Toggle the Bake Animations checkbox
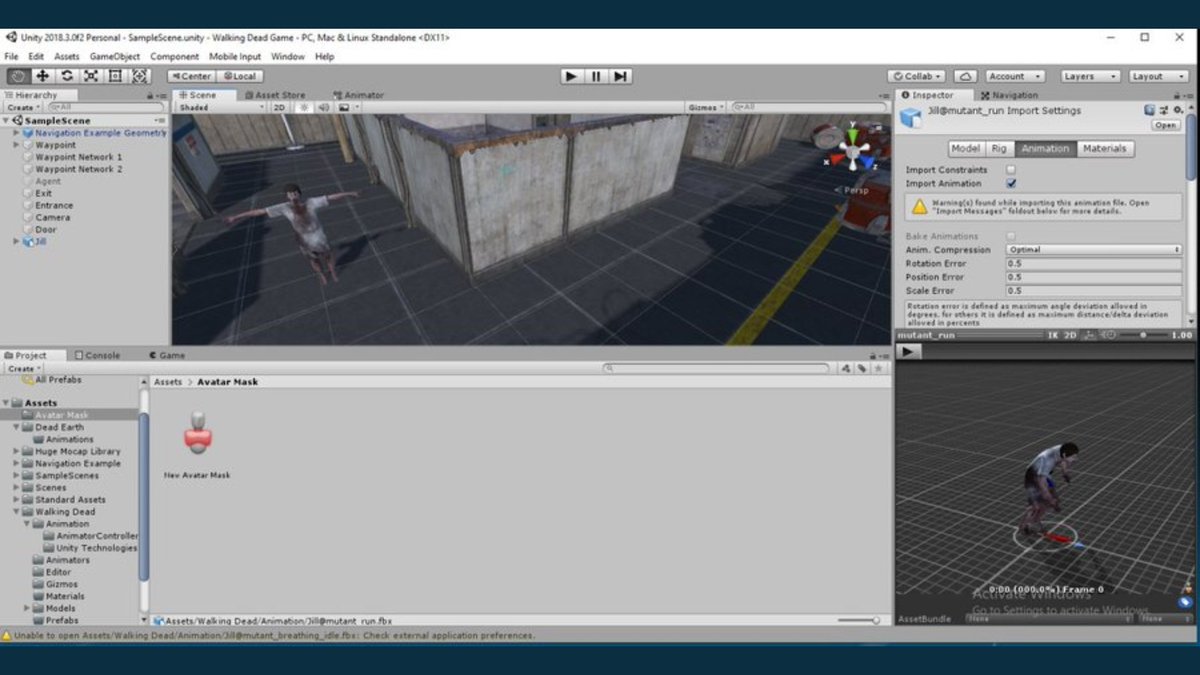This screenshot has height=675, width=1200. click(x=1011, y=236)
